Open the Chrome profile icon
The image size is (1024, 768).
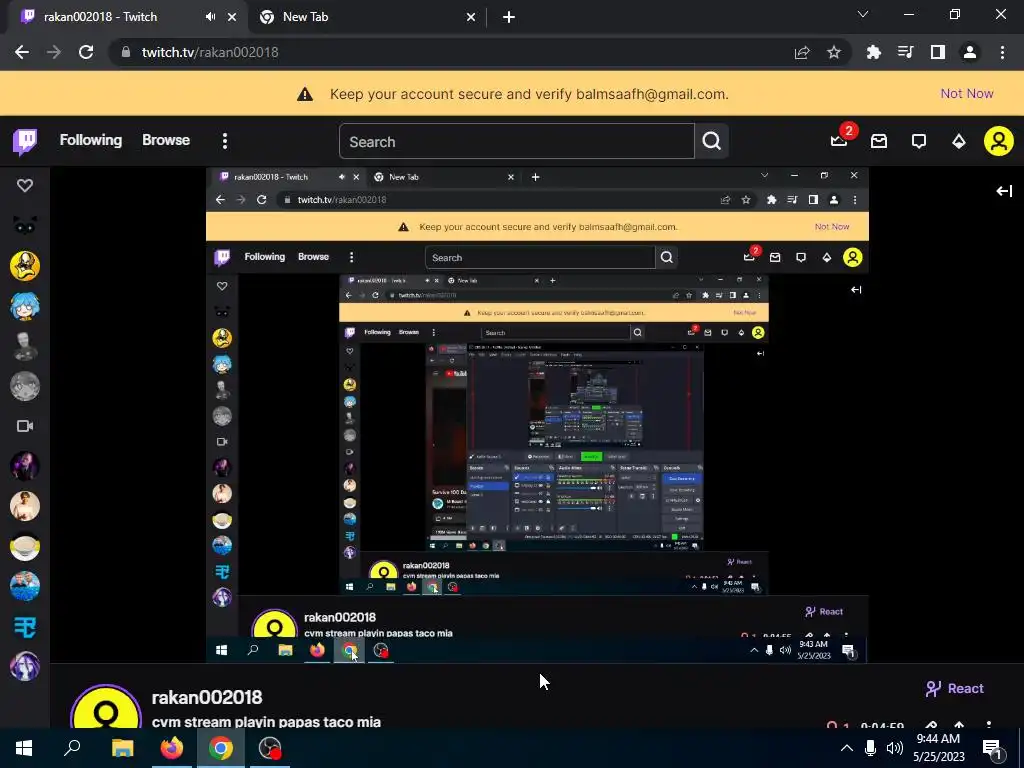tap(970, 52)
